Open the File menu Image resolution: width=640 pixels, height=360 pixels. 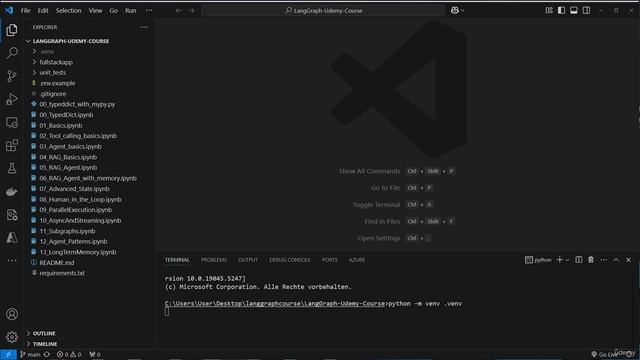pyautogui.click(x=25, y=11)
